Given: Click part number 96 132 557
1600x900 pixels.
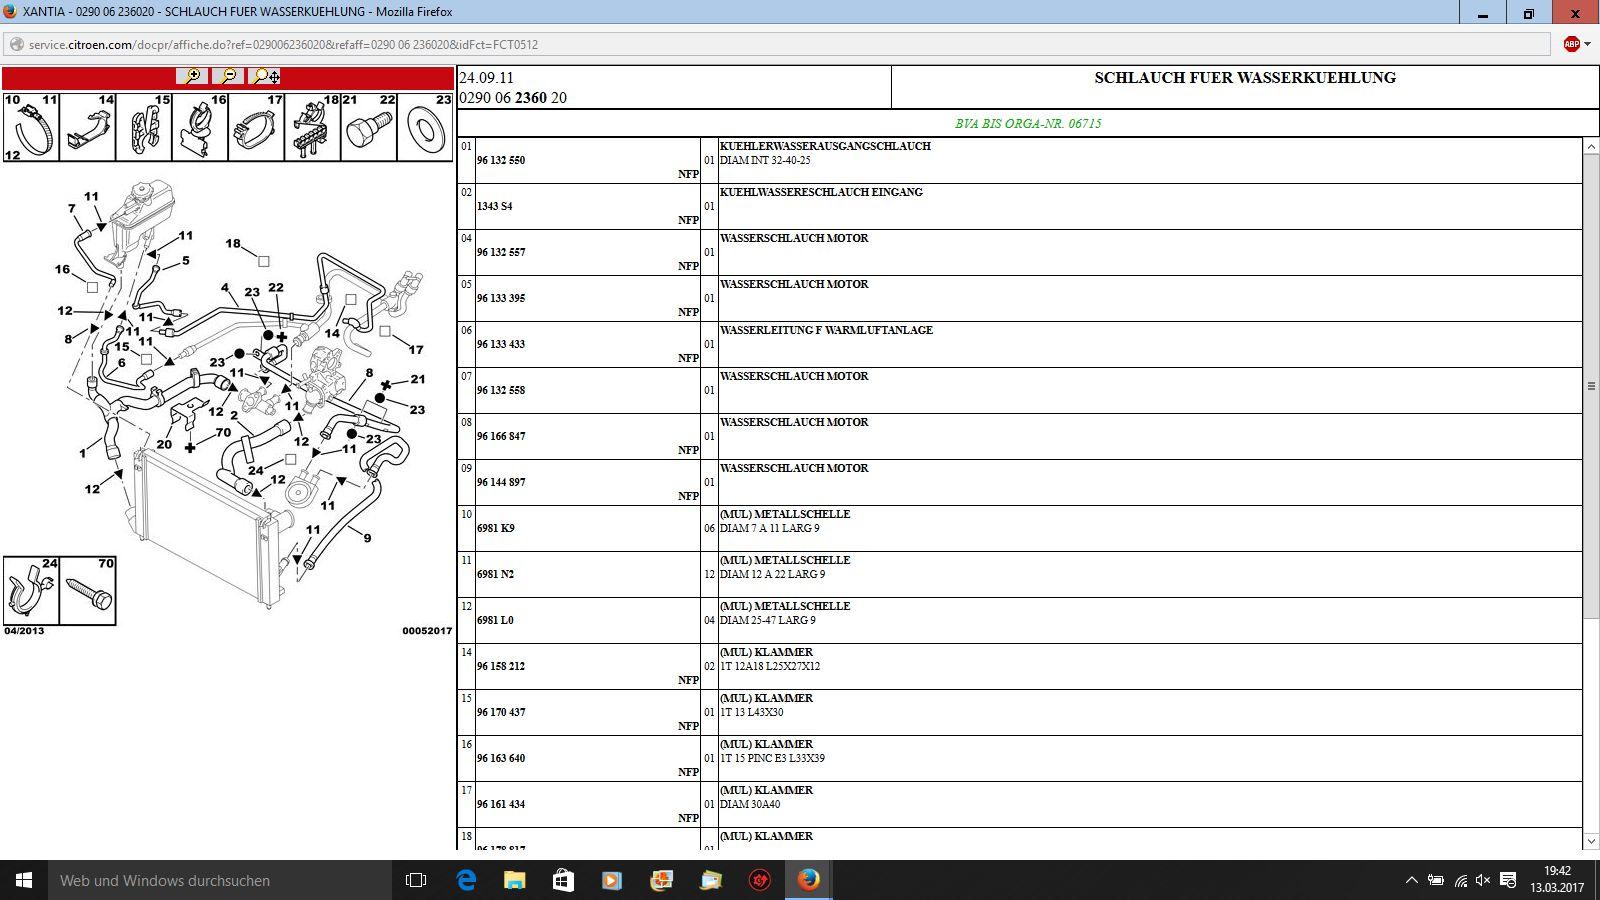Looking at the screenshot, I should tap(500, 252).
